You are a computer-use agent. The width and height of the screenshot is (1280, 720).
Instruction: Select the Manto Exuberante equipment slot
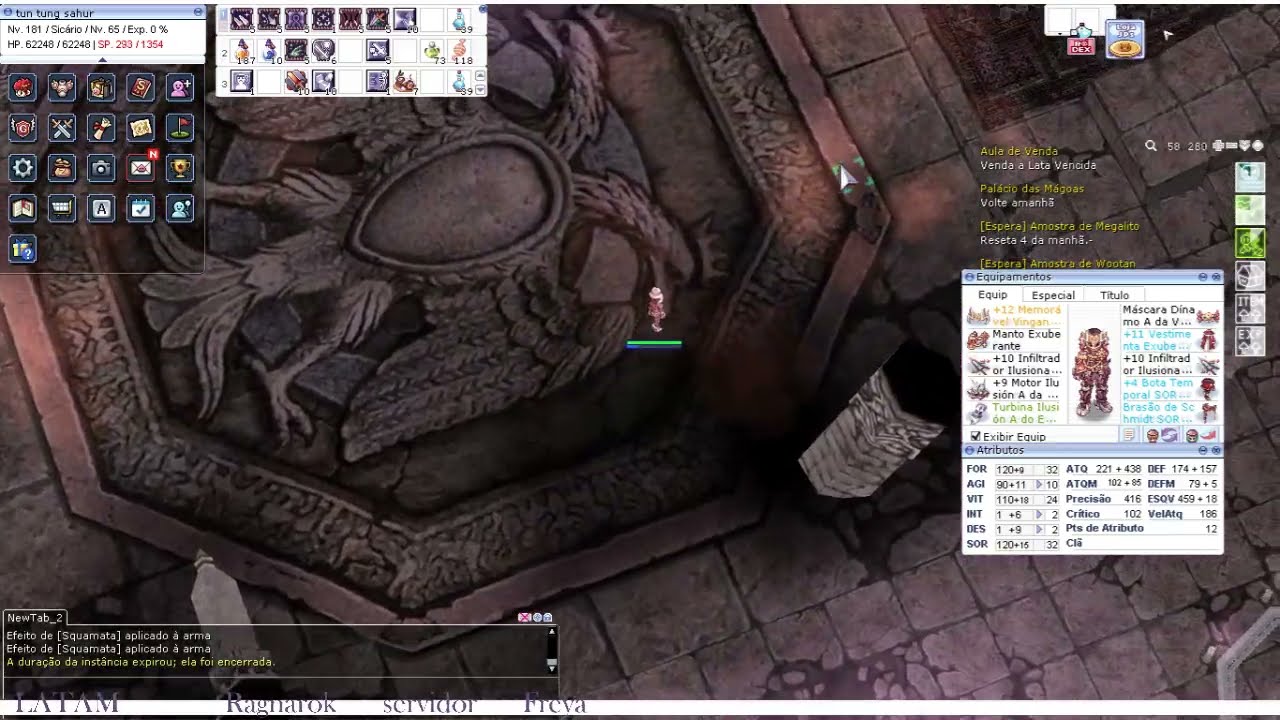[x=1014, y=340]
